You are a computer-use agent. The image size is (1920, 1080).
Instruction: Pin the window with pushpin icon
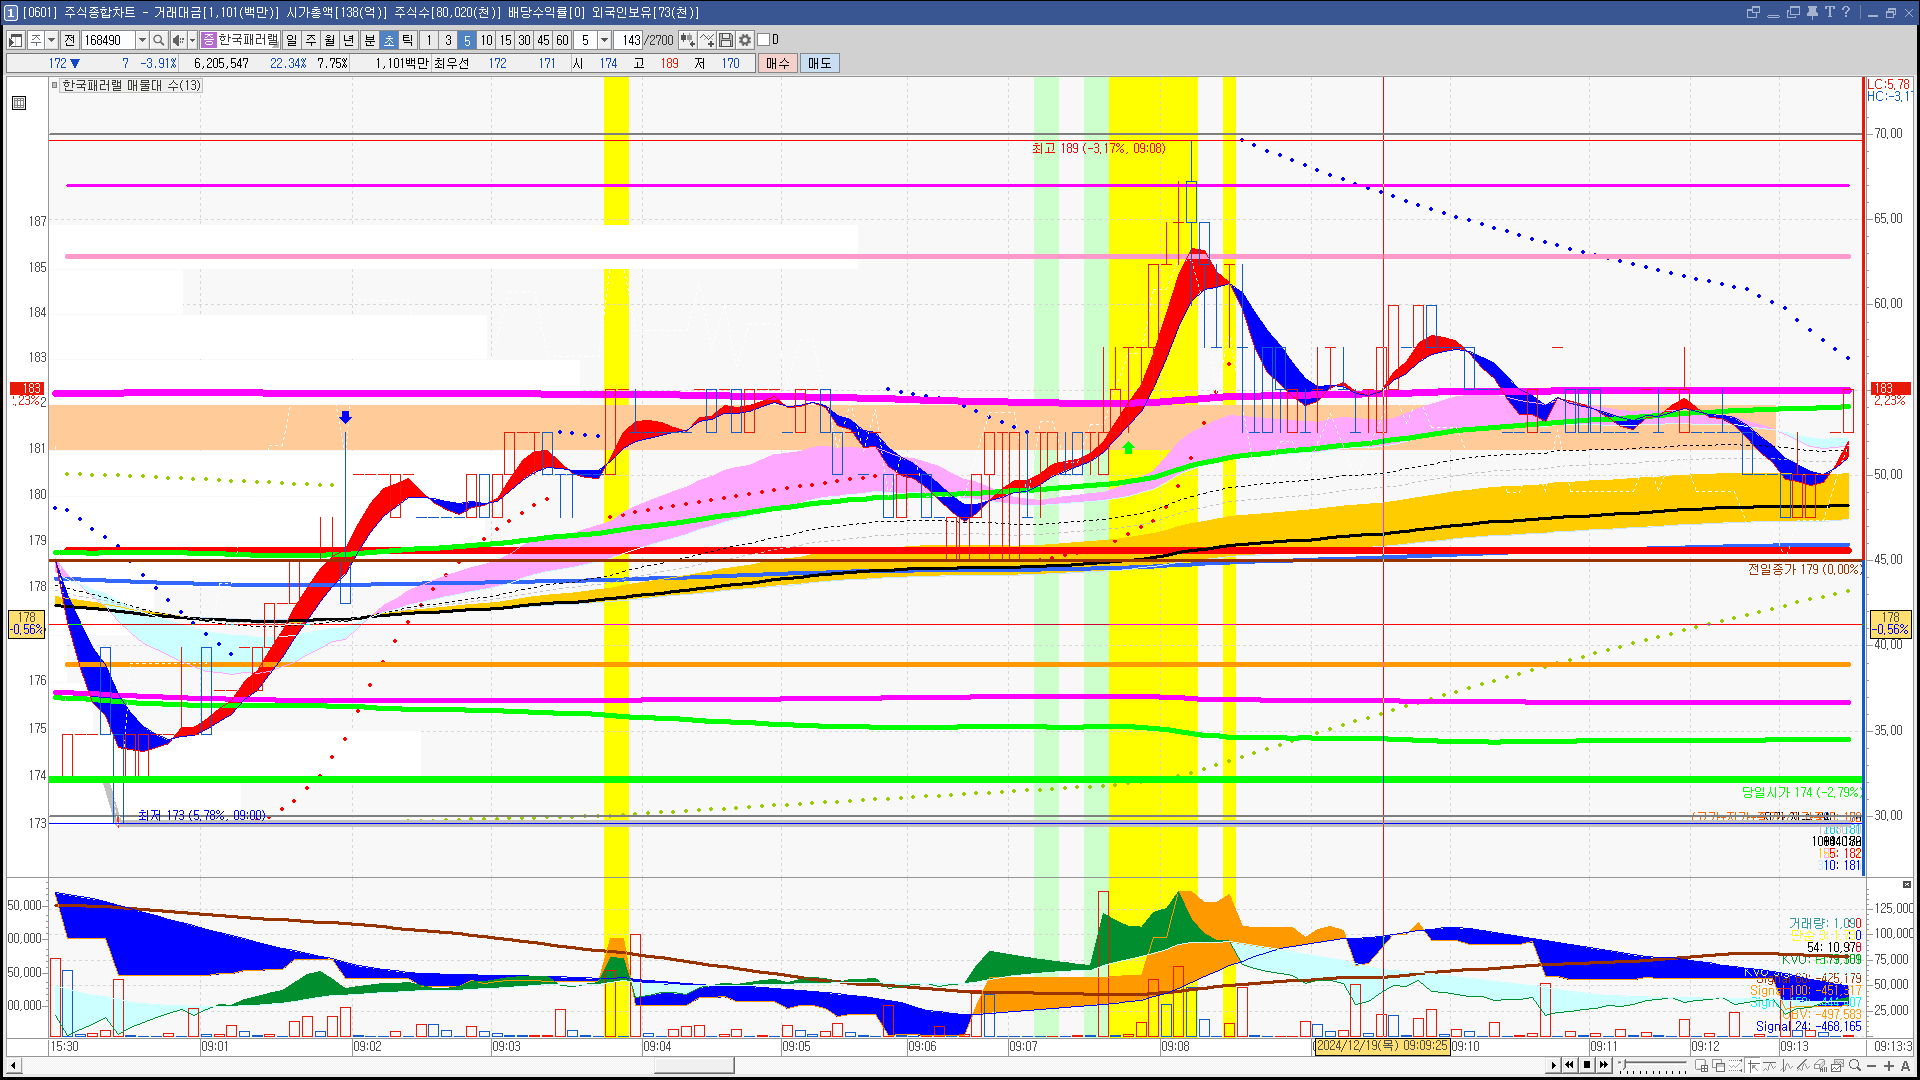click(x=1811, y=12)
